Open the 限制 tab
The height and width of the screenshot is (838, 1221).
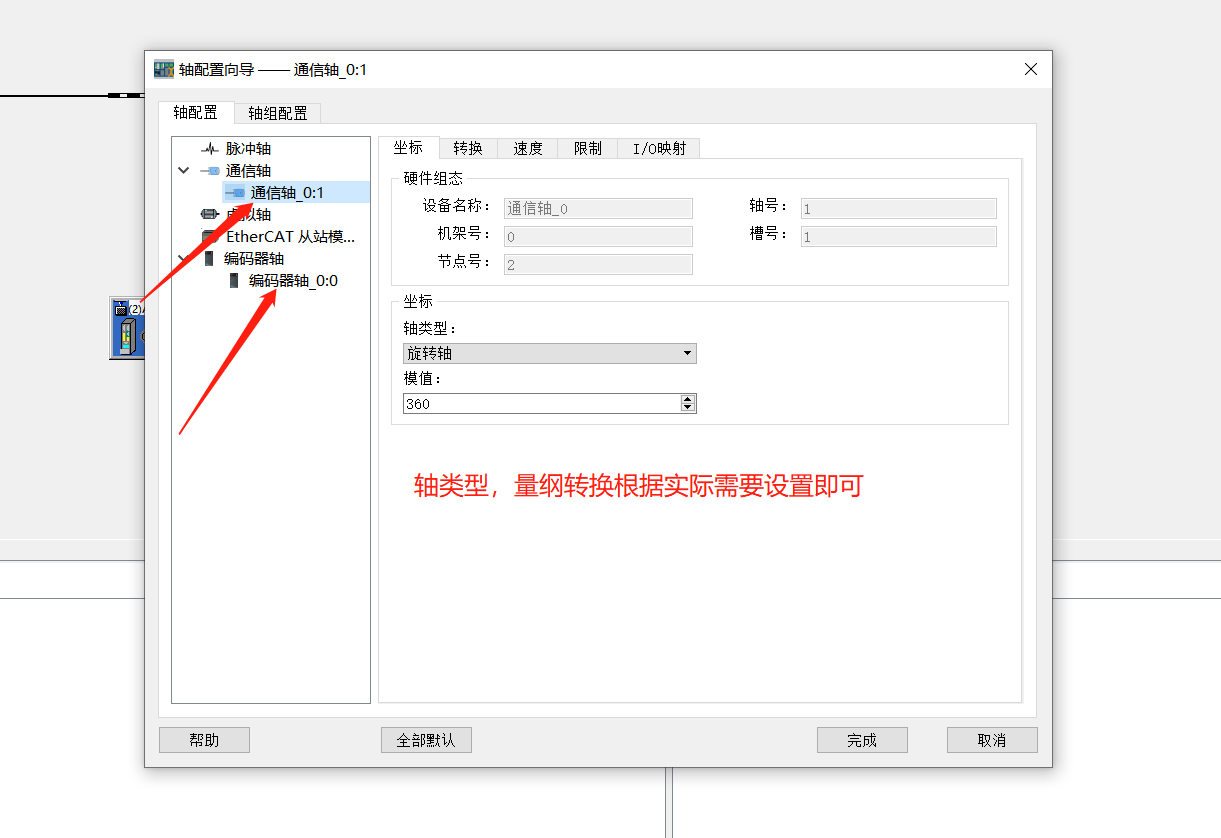pos(588,148)
